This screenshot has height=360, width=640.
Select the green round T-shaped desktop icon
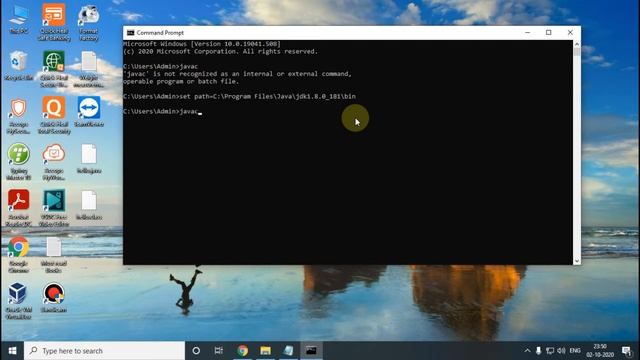click(x=18, y=162)
